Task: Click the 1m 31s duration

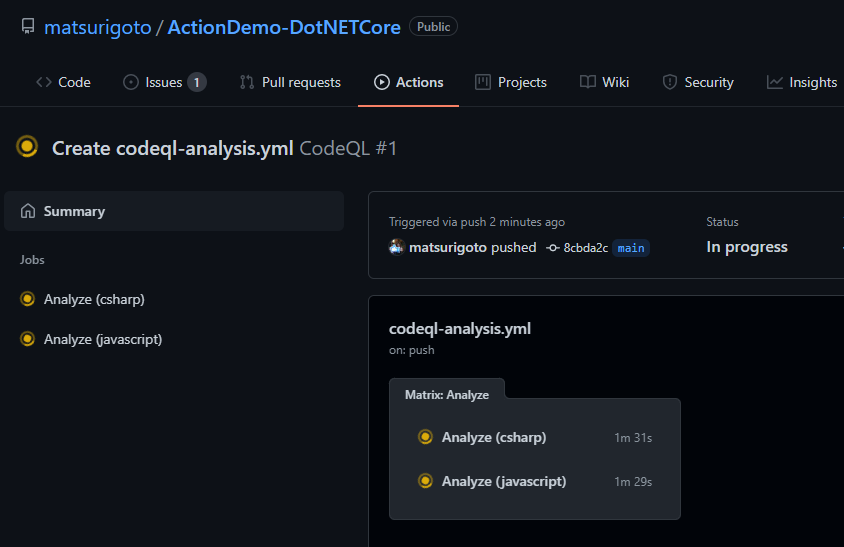Action: [633, 438]
